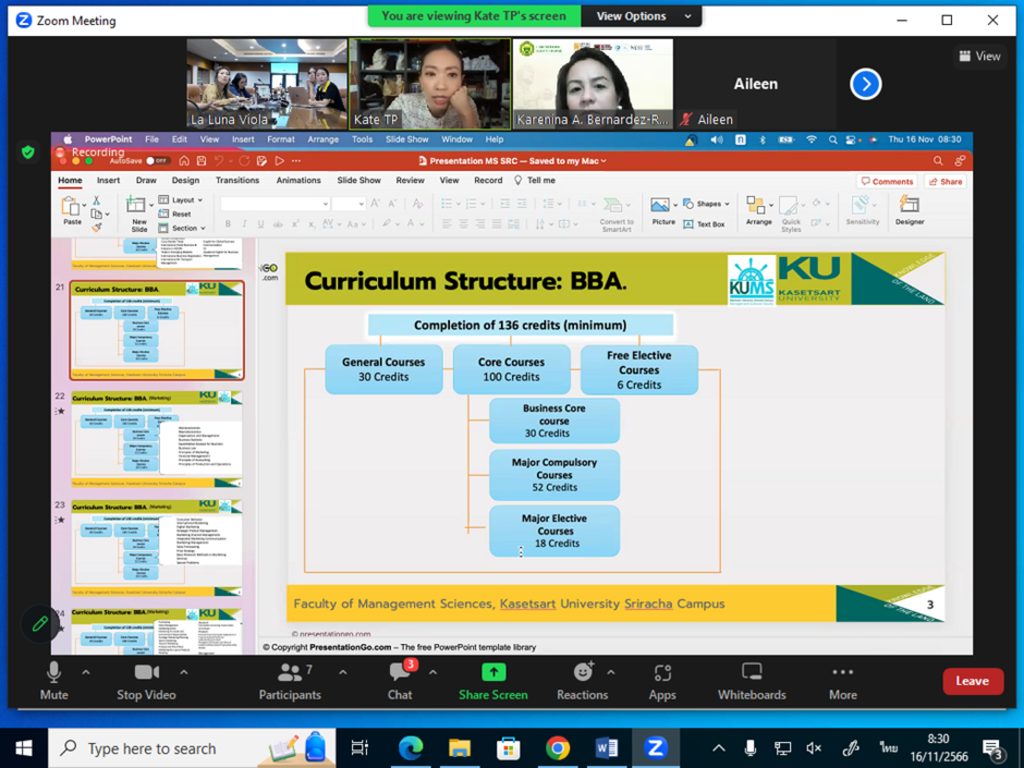The width and height of the screenshot is (1024, 768).
Task: Insert a Text Box
Action: 704,224
